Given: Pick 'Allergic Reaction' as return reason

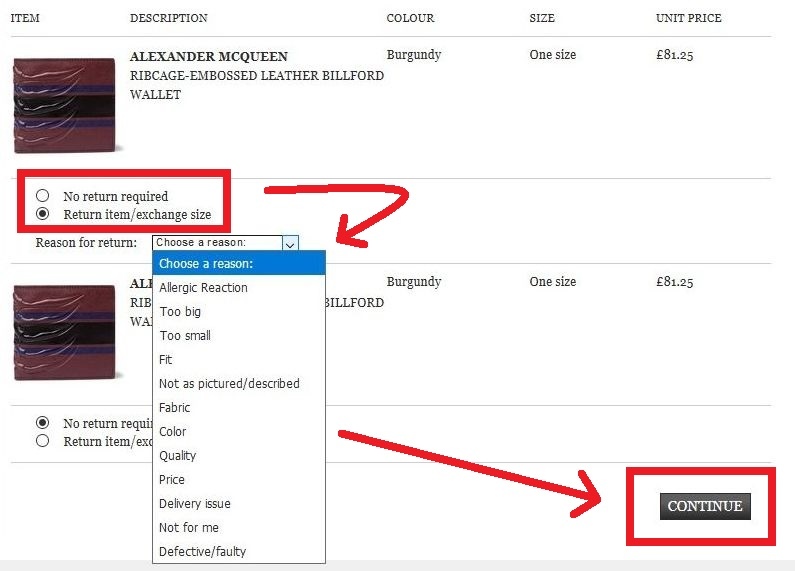Looking at the screenshot, I should (x=239, y=288).
